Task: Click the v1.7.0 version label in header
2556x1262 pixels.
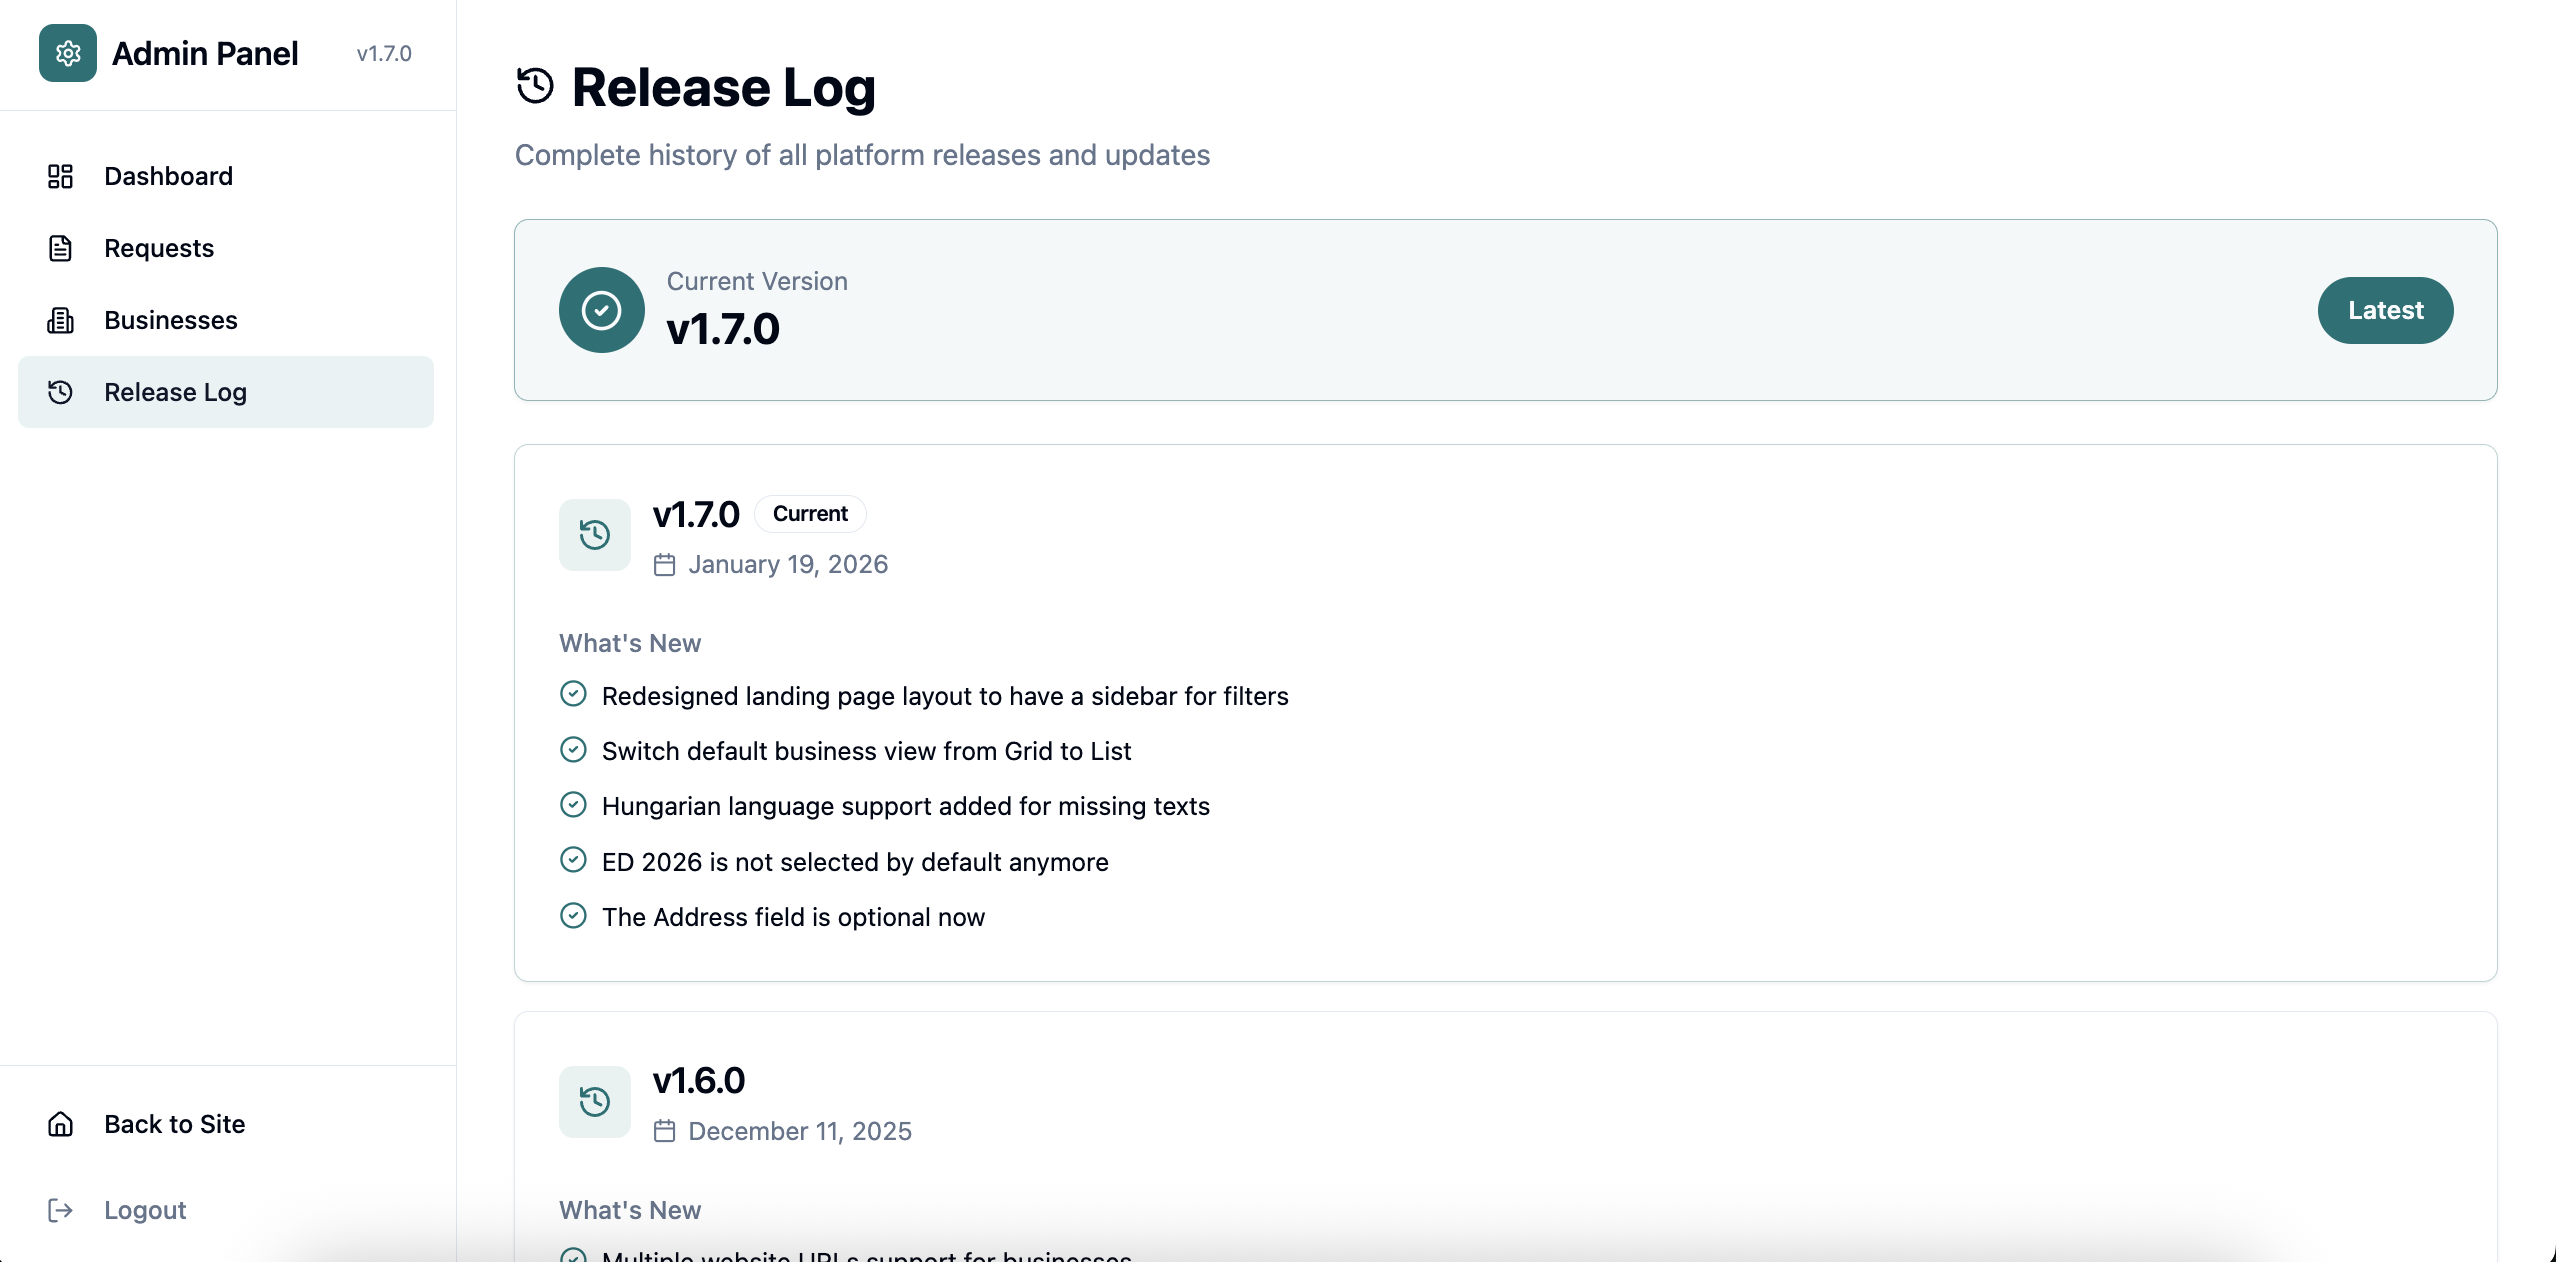Action: coord(383,53)
